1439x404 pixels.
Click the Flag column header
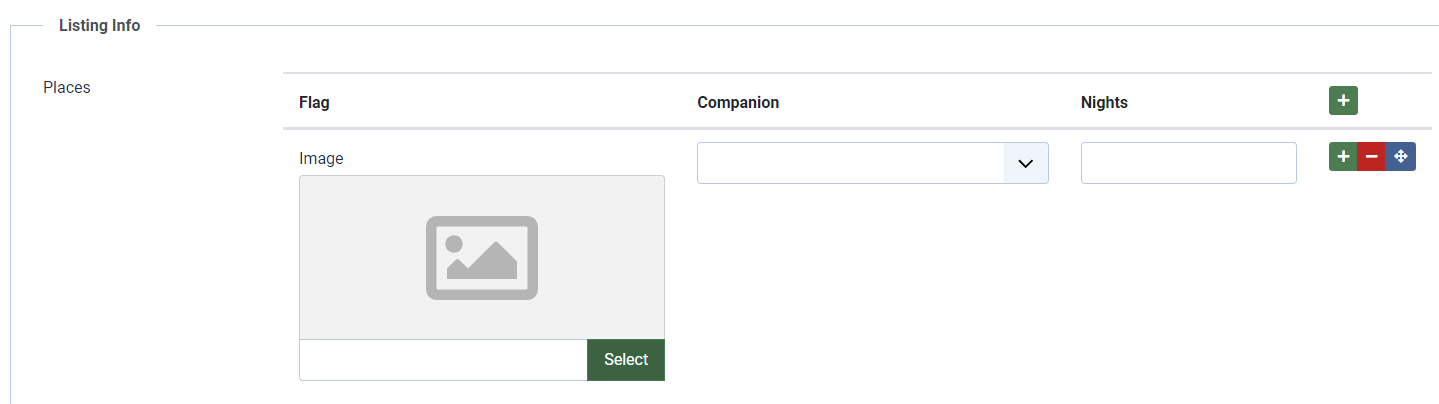pos(314,102)
